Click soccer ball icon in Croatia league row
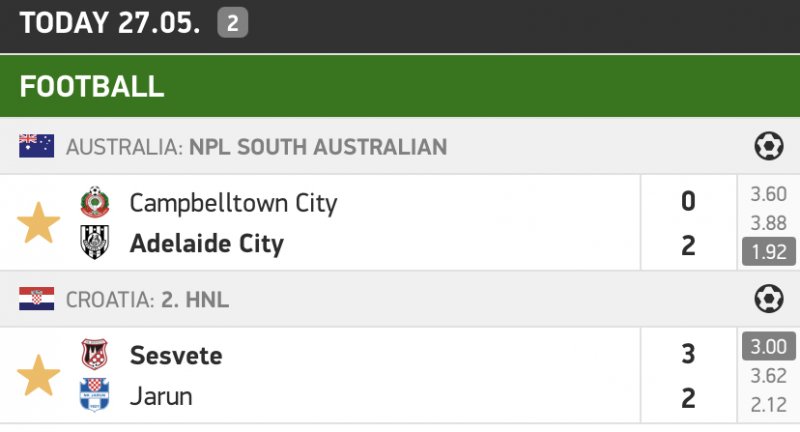The image size is (800, 432). coord(768,298)
